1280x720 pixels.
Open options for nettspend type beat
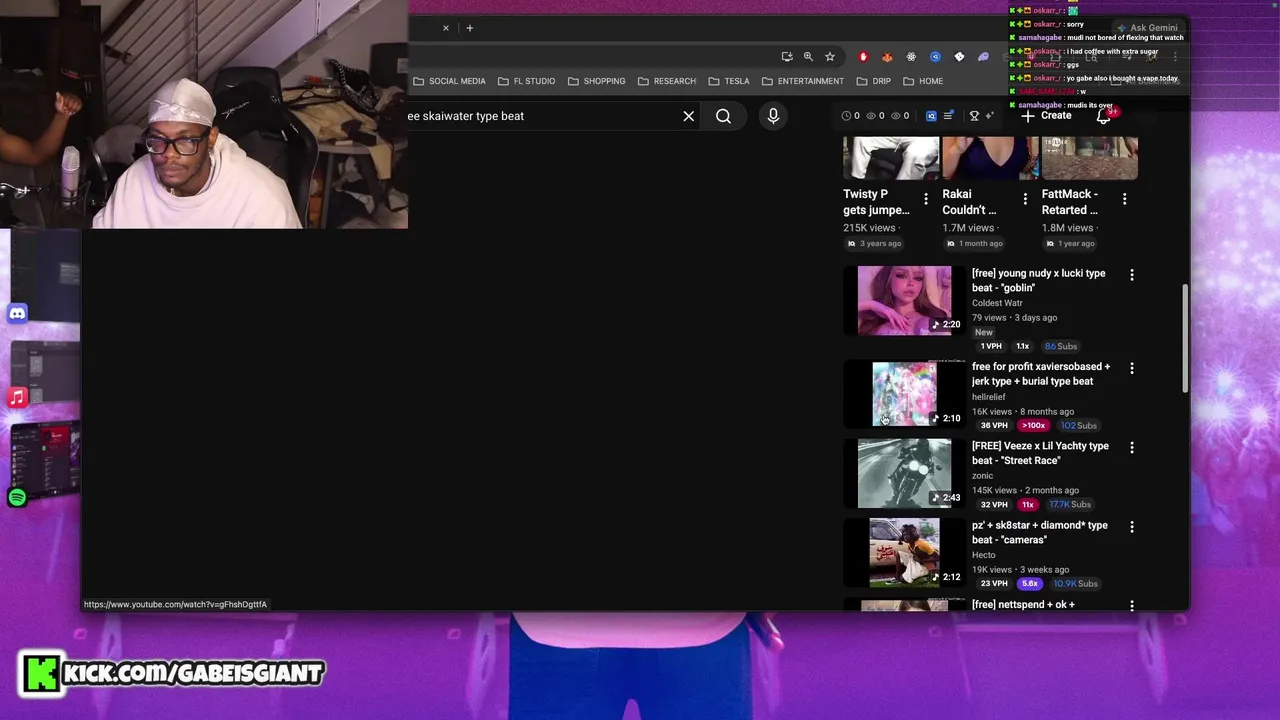1132,606
